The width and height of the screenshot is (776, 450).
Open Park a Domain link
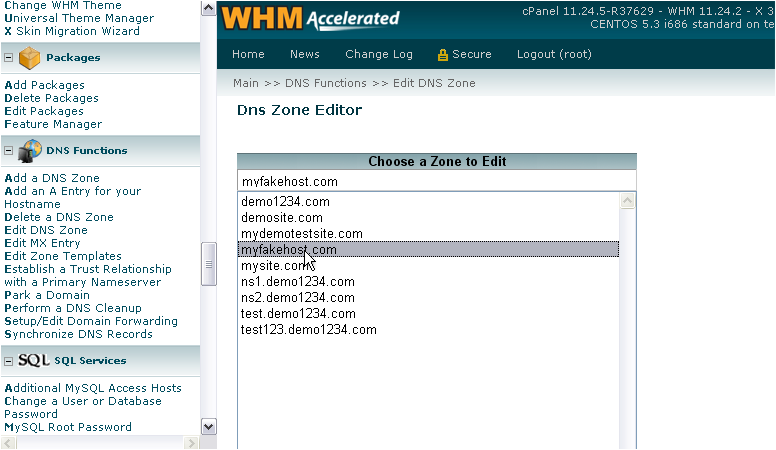pos(47,295)
